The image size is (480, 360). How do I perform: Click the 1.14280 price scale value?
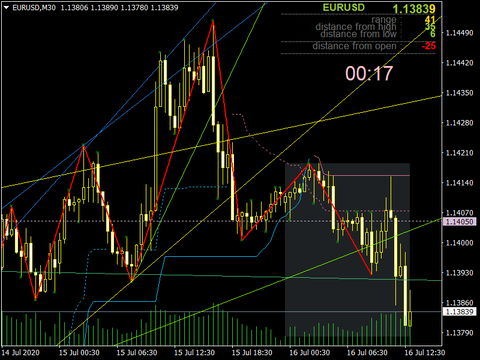459,123
